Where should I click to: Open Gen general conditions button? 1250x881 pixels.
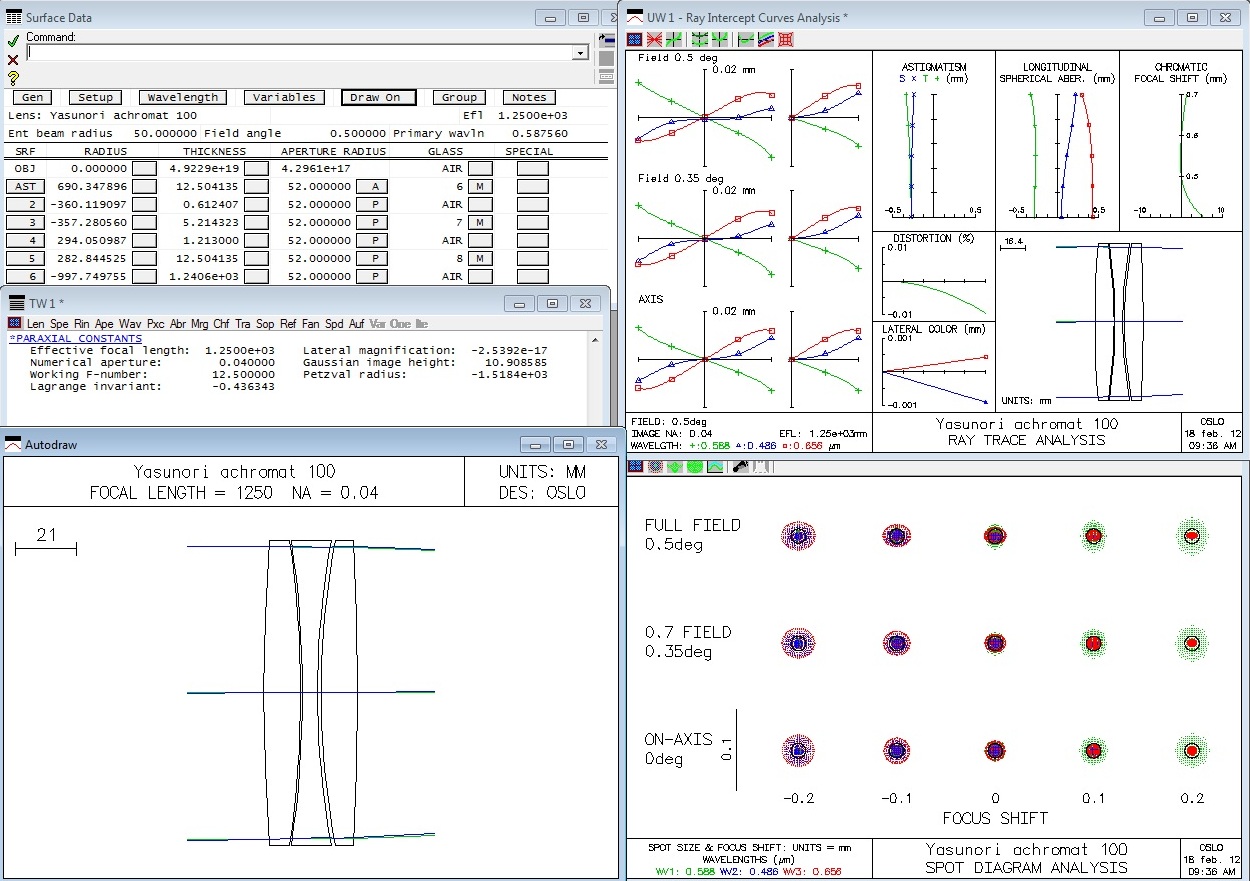coord(33,97)
